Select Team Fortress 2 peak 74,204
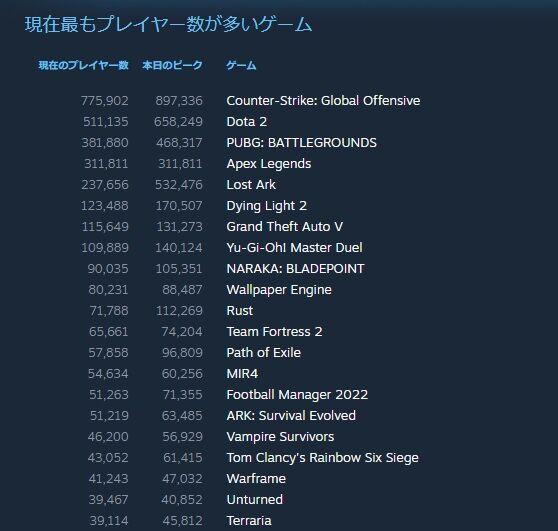Screen dimensions: 558x531 coord(182,332)
